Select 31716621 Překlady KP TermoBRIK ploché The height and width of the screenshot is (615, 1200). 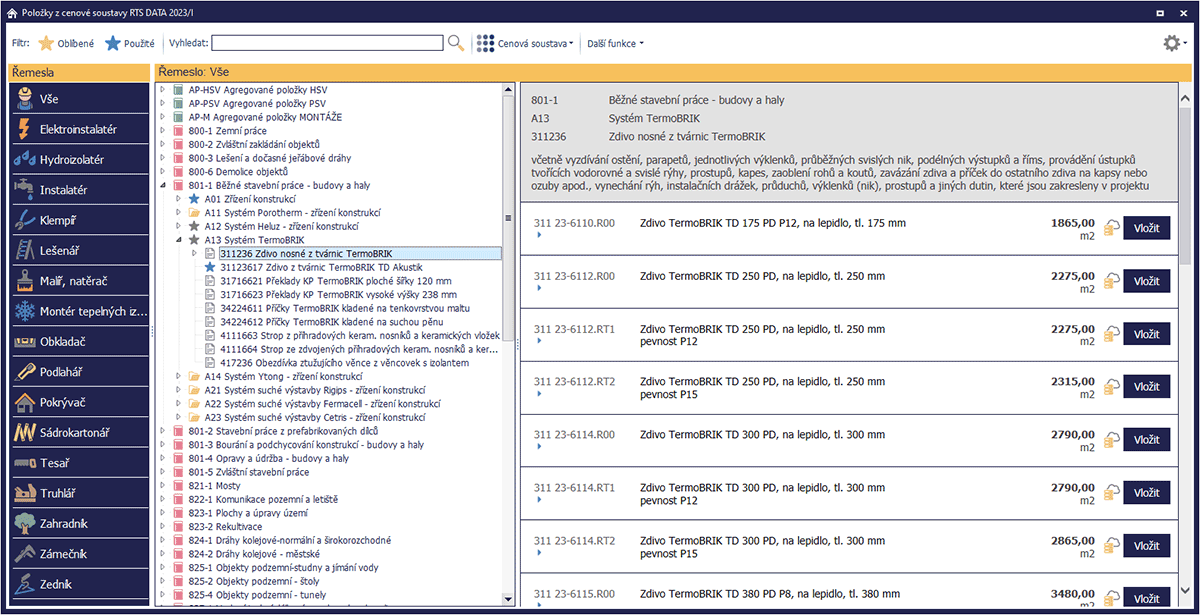tap(336, 281)
